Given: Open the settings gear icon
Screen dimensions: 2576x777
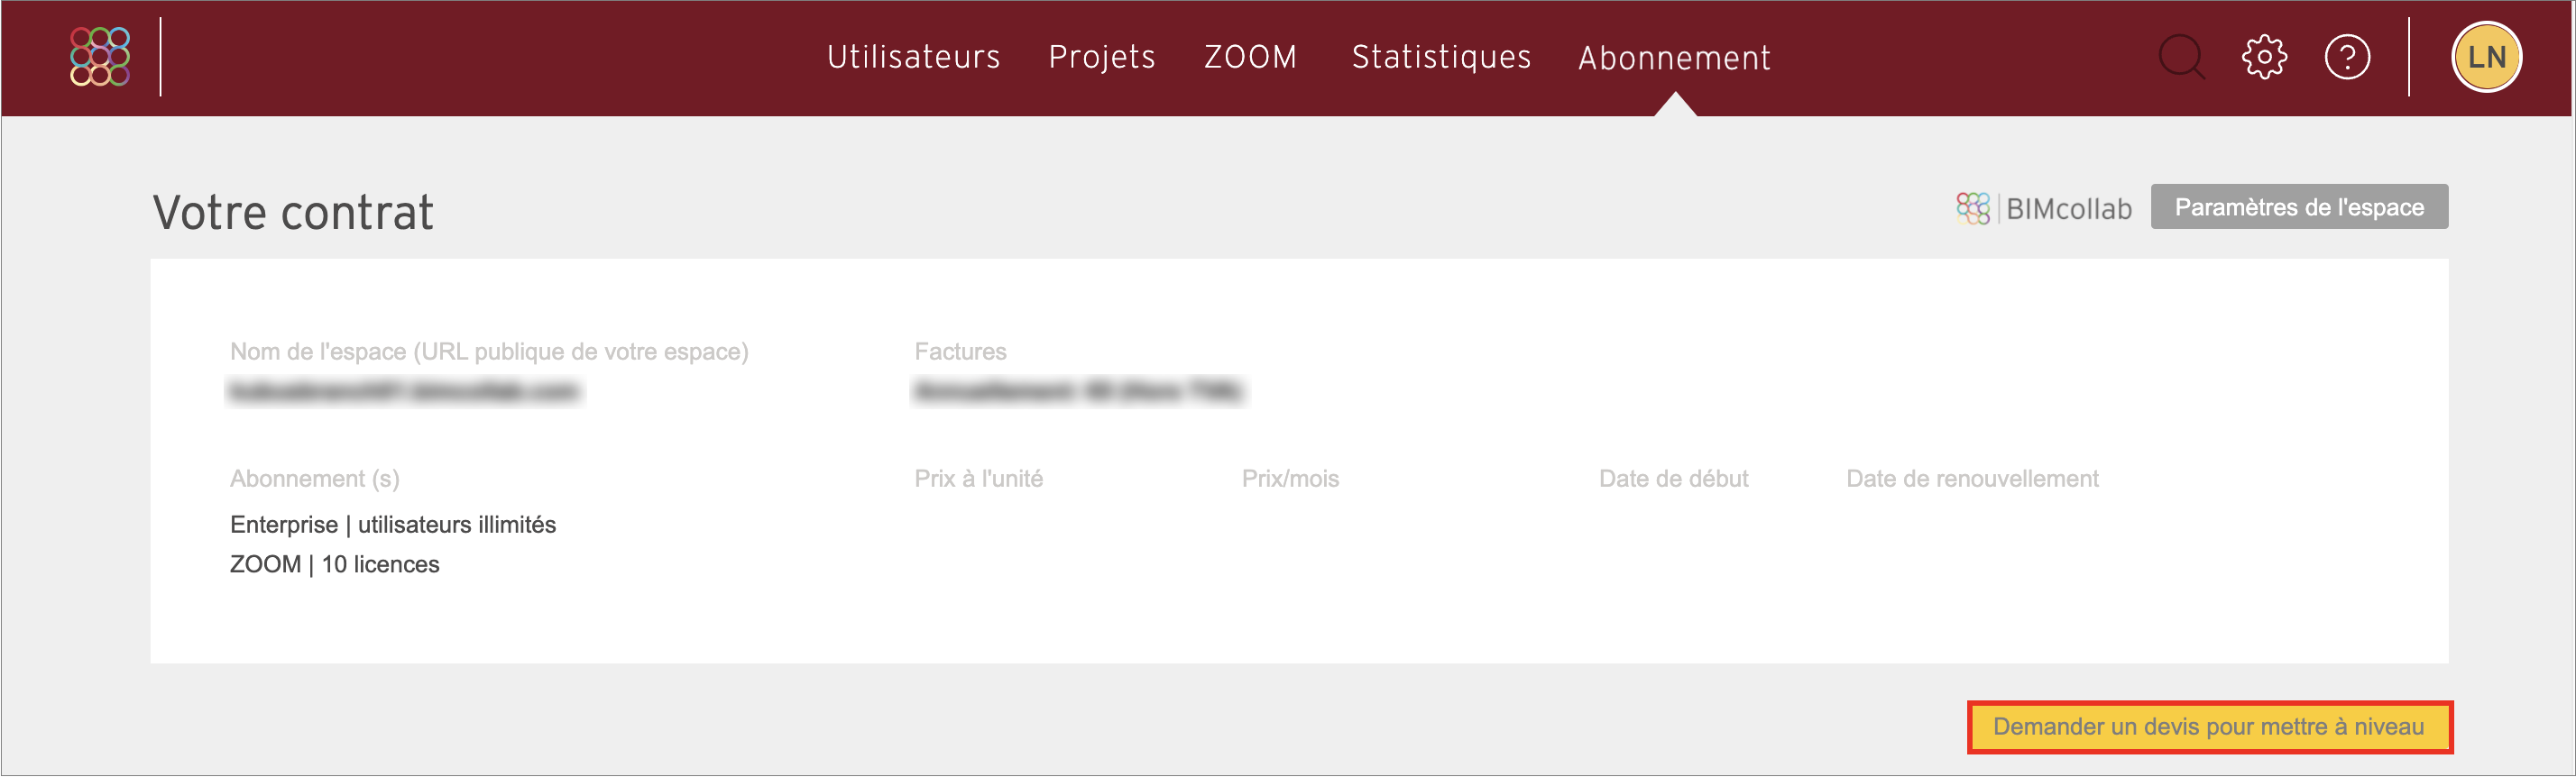Looking at the screenshot, I should click(2264, 57).
